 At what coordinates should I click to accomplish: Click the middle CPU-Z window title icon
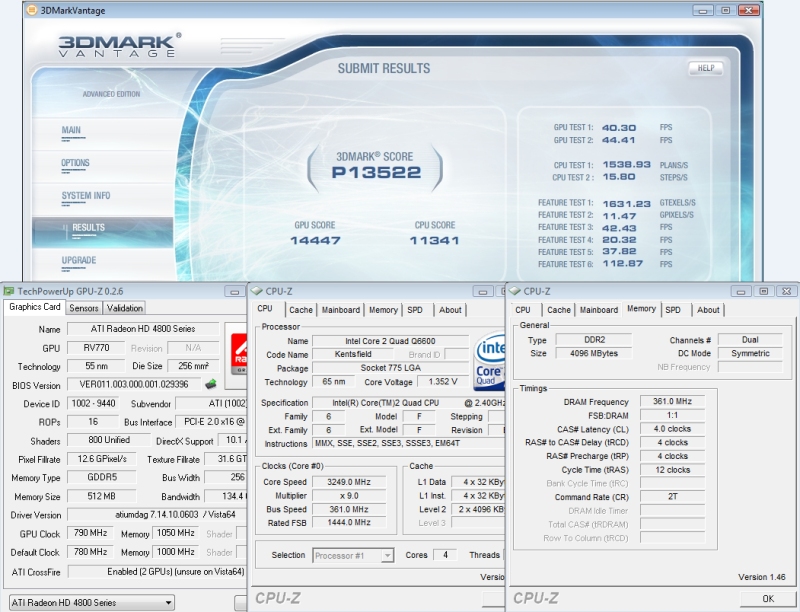pyautogui.click(x=257, y=291)
